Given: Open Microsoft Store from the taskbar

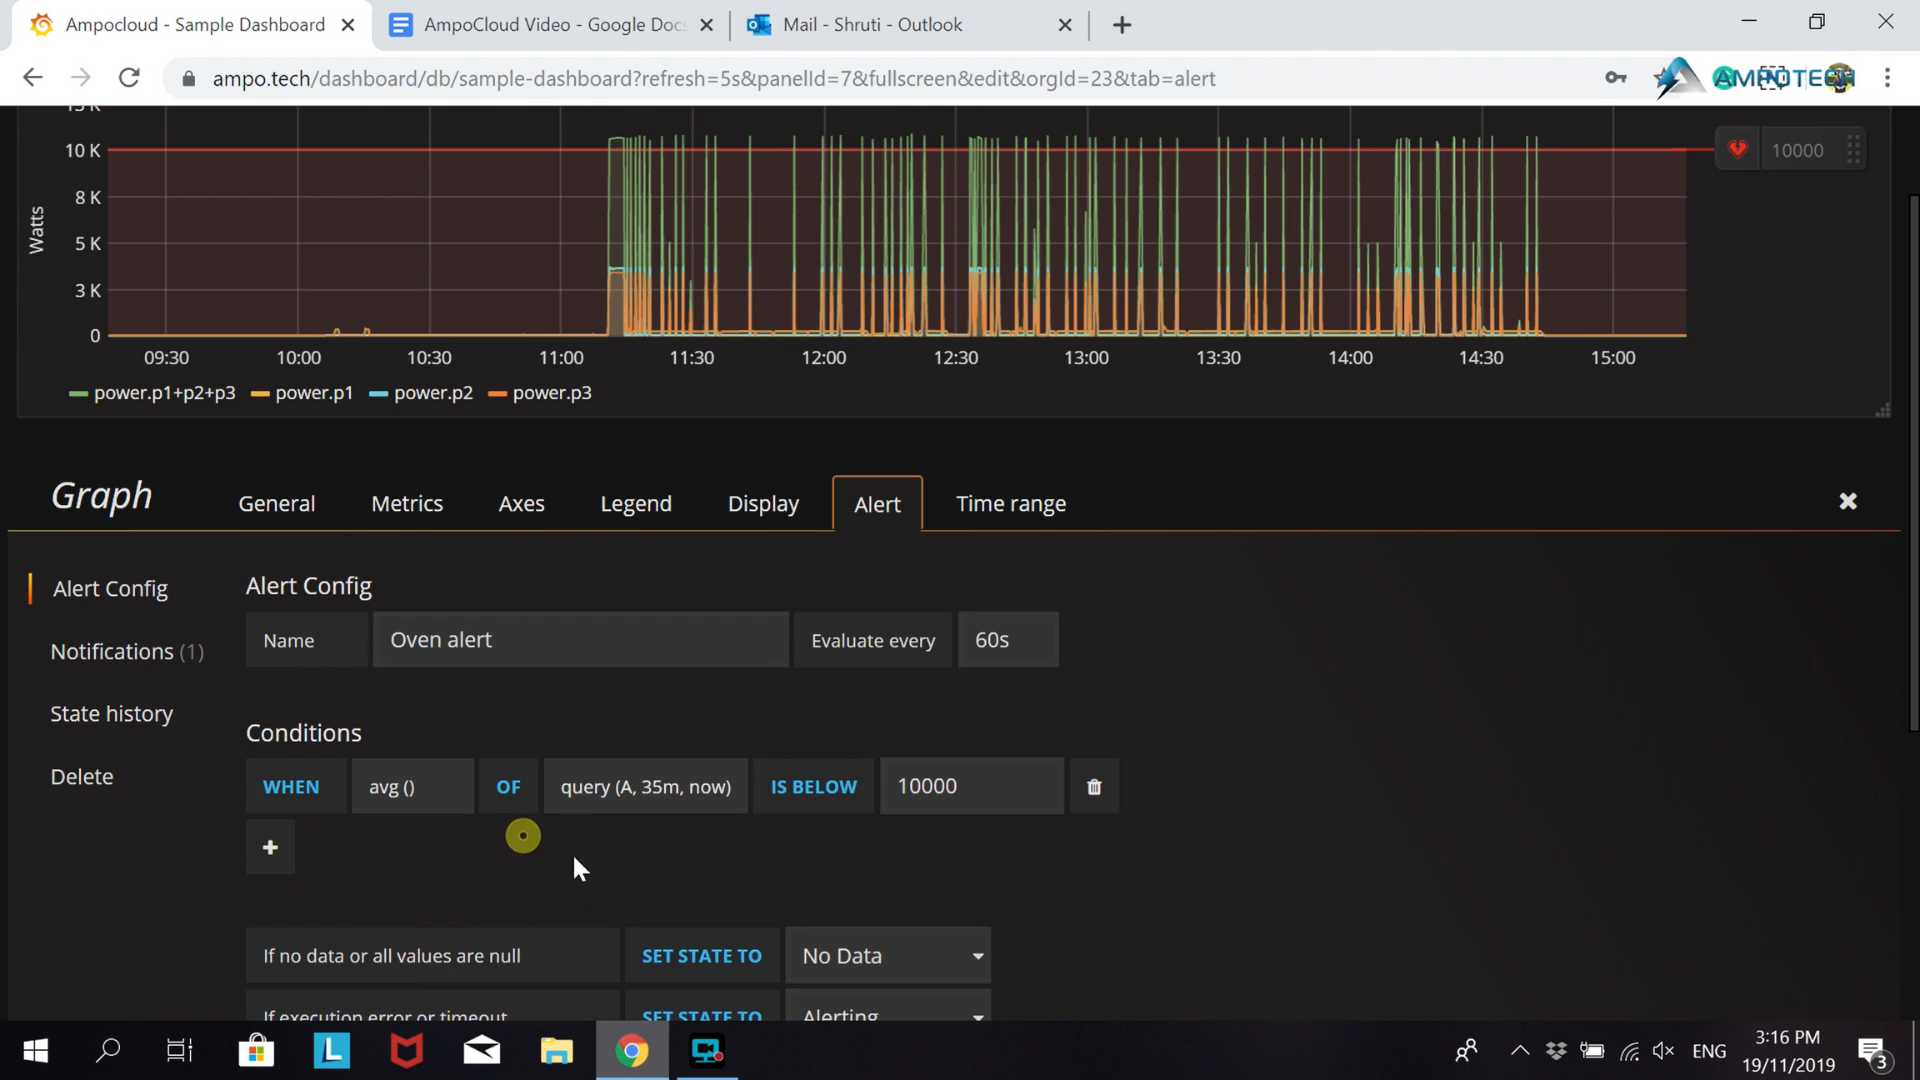Looking at the screenshot, I should coord(256,1051).
